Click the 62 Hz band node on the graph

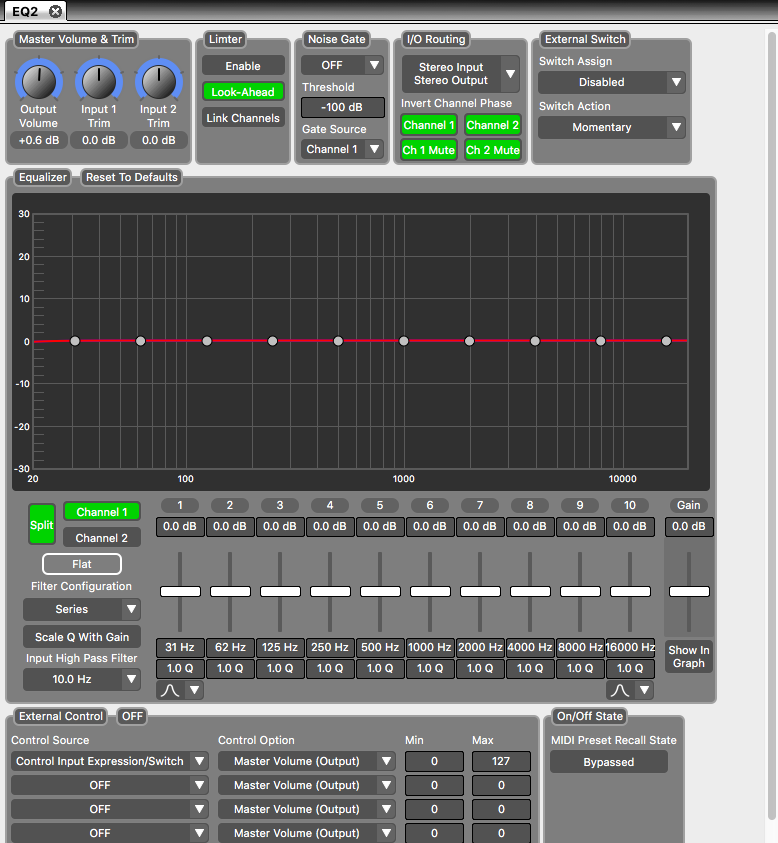[x=140, y=341]
